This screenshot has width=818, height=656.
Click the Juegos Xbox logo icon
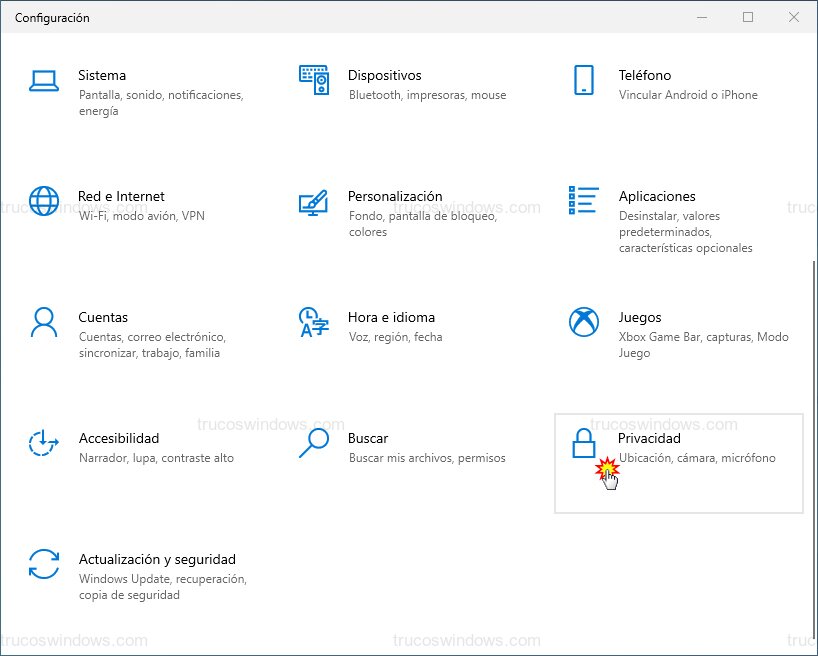point(584,322)
